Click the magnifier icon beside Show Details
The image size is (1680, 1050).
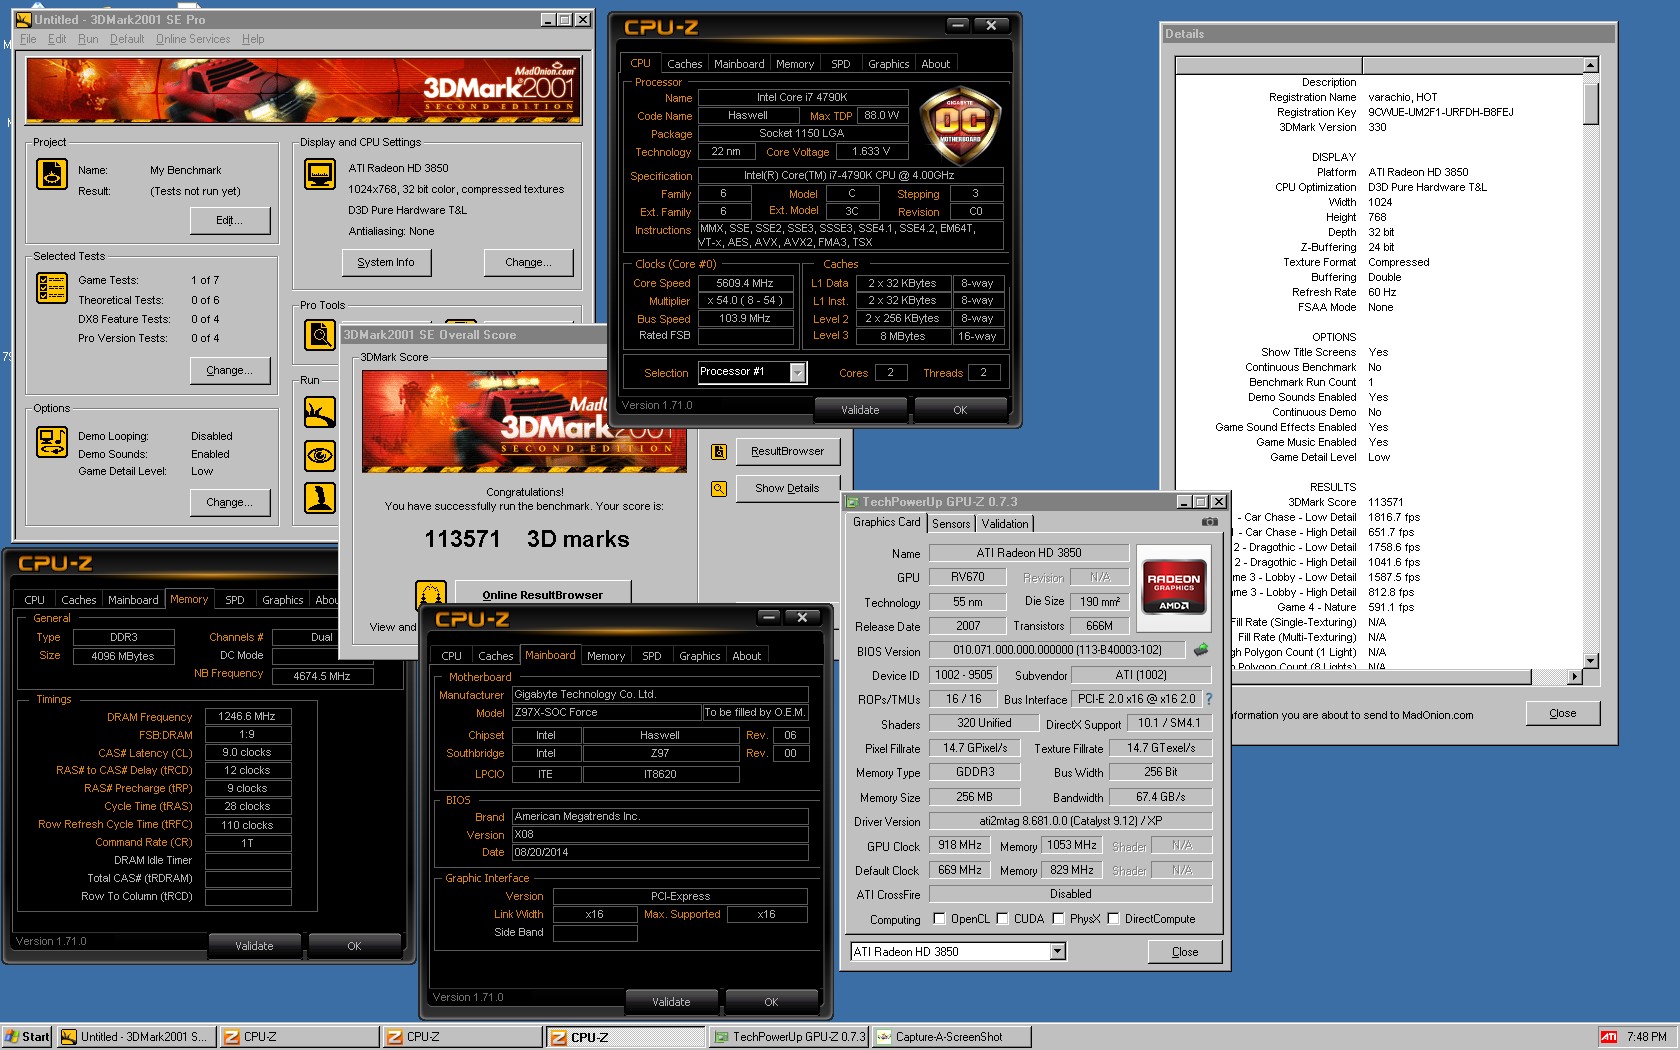pos(719,489)
